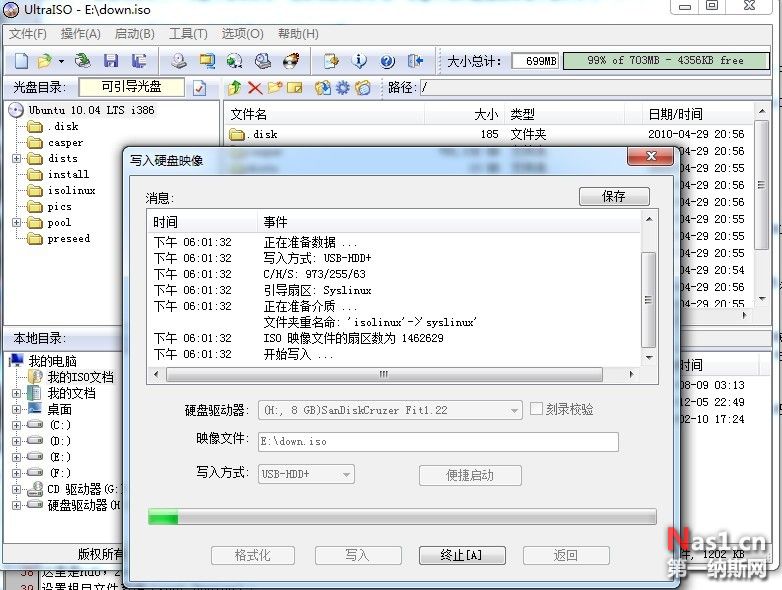Click the 映像文件 E:\down.iso field
Viewport: 782px width, 590px height.
tap(438, 442)
